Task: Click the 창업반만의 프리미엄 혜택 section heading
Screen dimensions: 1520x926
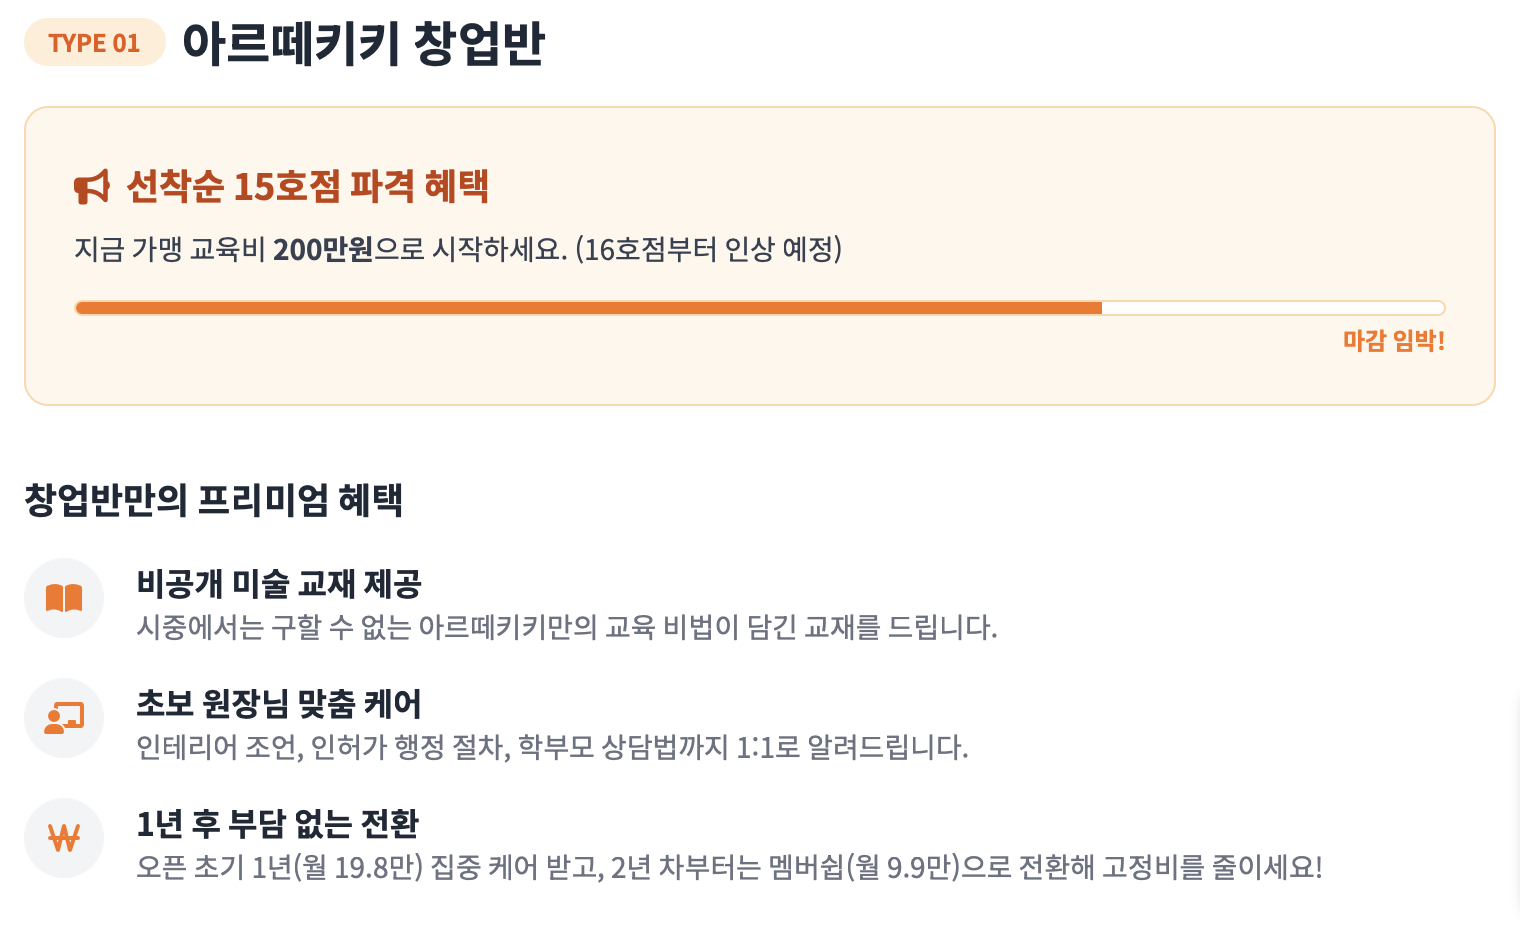Action: (x=213, y=500)
